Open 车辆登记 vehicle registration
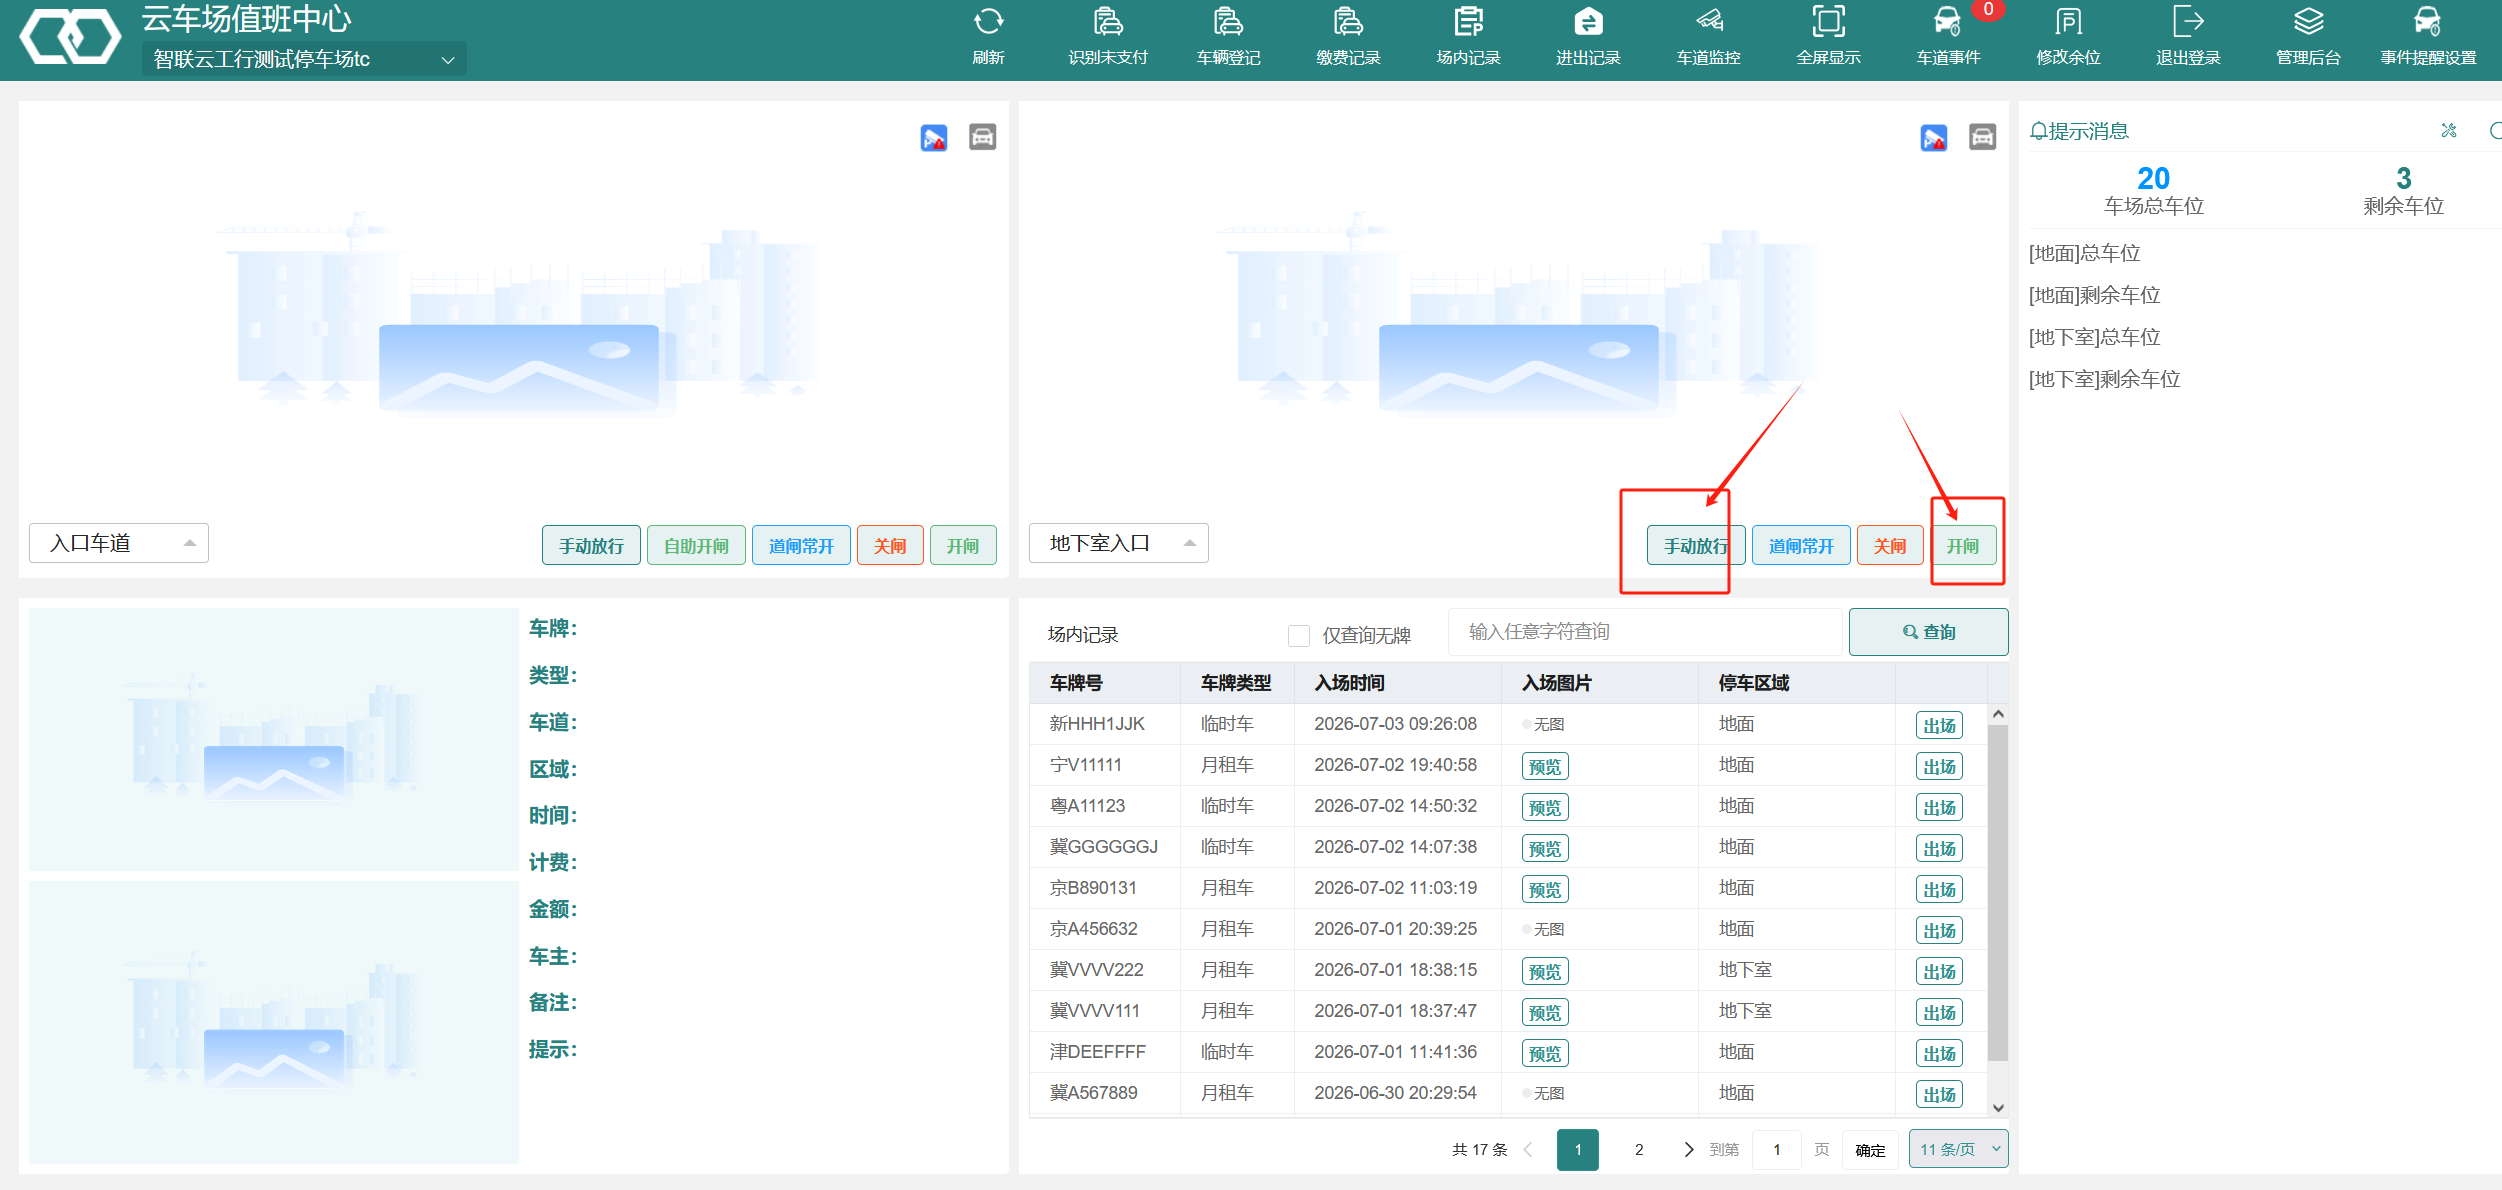The width and height of the screenshot is (2502, 1190). (1228, 37)
